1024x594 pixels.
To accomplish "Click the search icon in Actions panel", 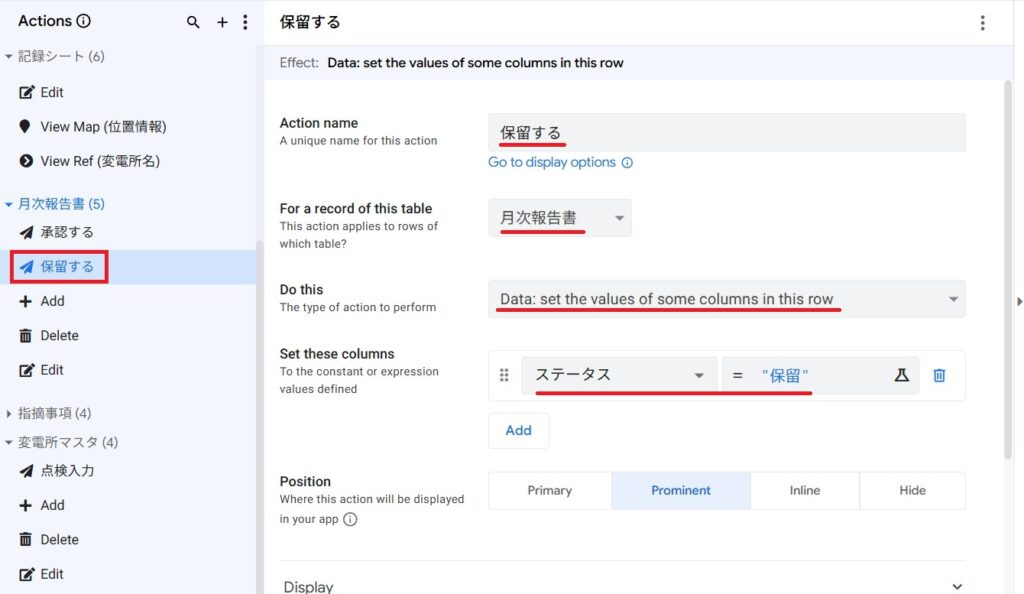I will (193, 22).
